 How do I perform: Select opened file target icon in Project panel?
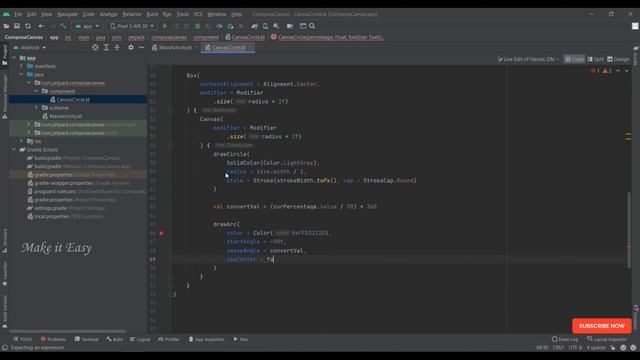[95, 48]
